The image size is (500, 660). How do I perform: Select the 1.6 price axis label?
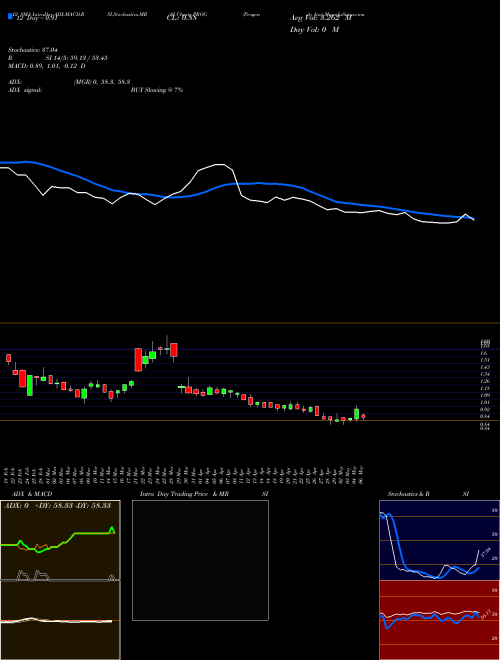(484, 353)
